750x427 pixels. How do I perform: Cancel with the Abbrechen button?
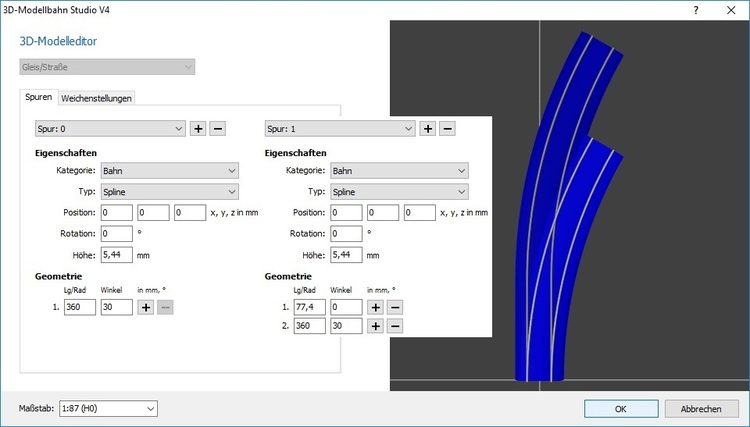coord(701,409)
